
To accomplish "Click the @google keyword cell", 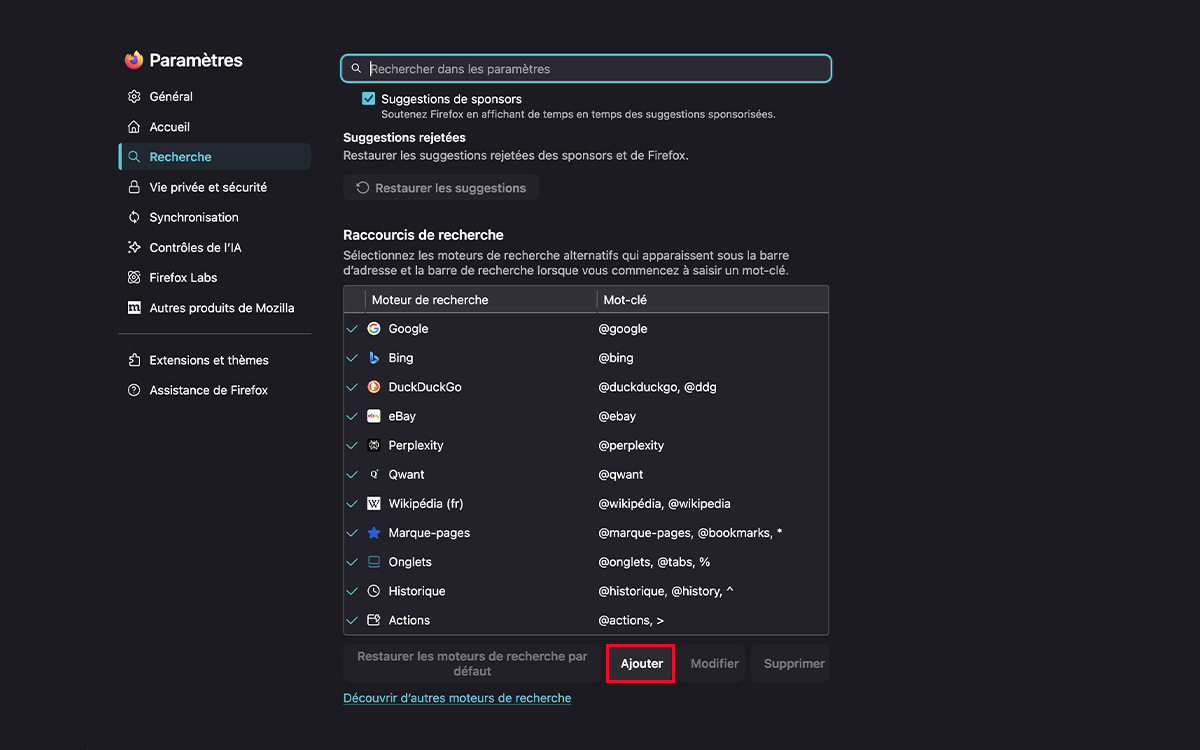I will pos(623,329).
